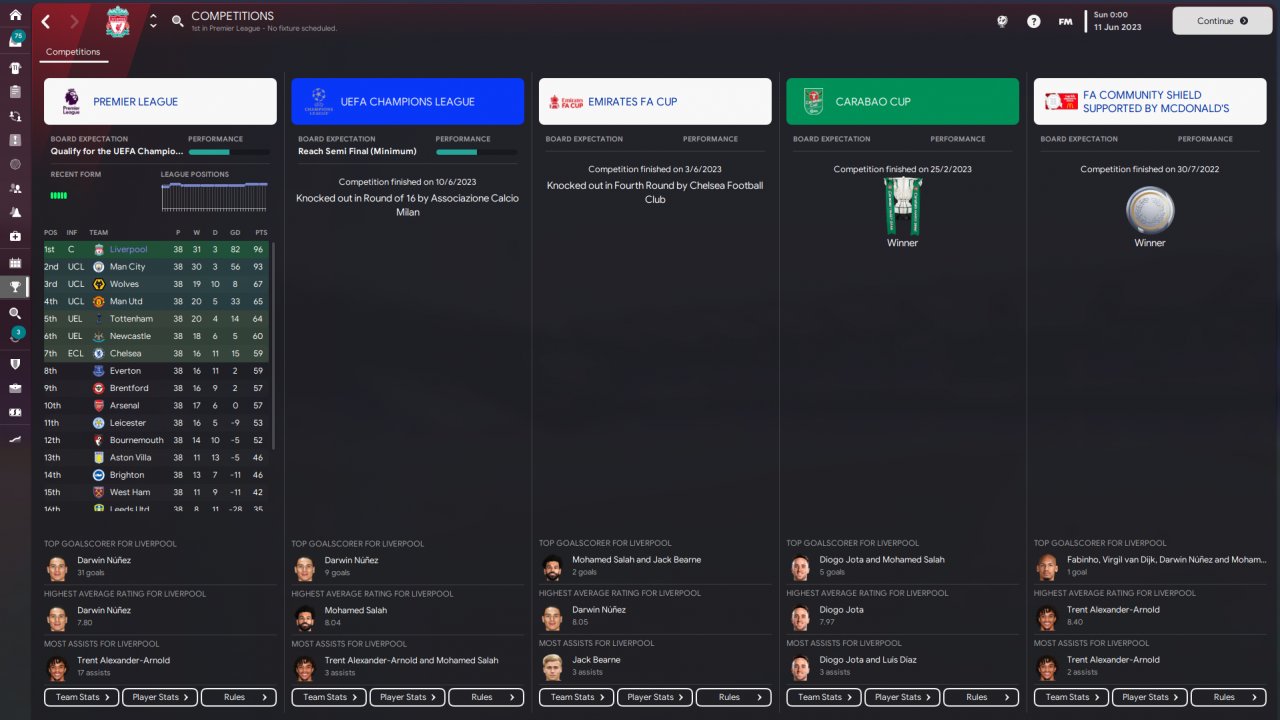1280x720 pixels.
Task: Open the Transfers icon with badge 3
Action: pyautogui.click(x=15, y=337)
